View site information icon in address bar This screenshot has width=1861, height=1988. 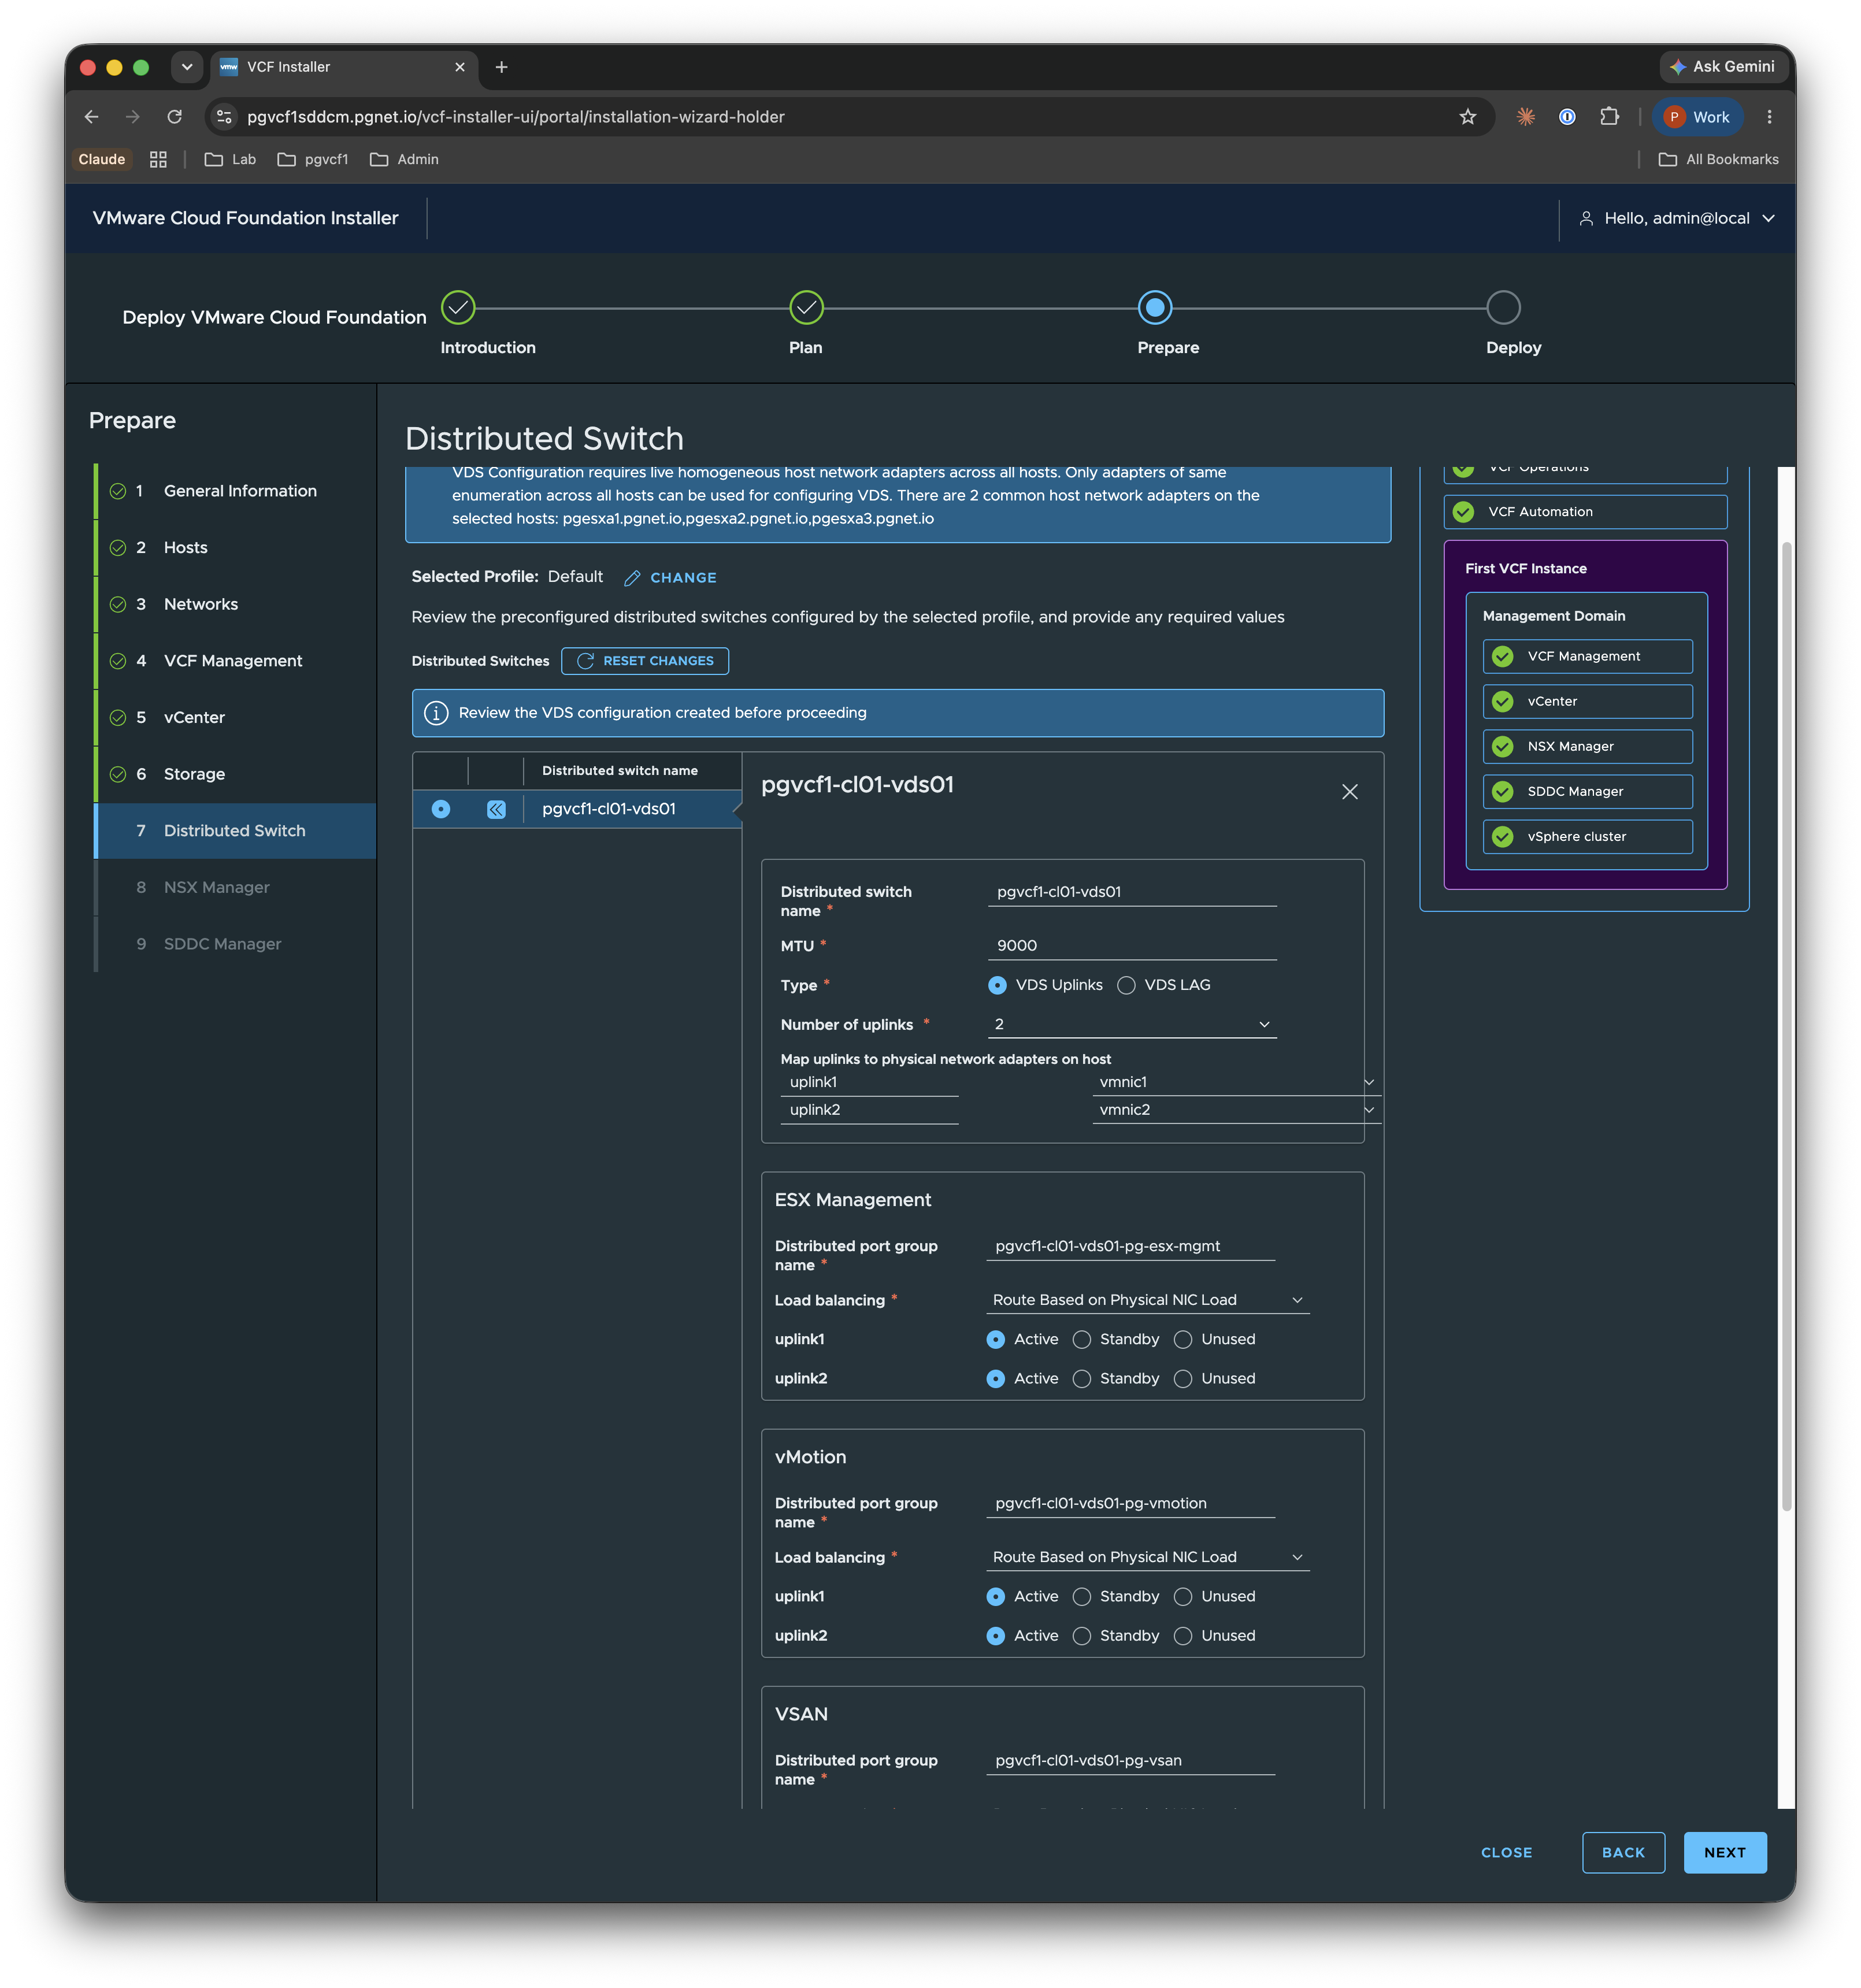coord(224,117)
